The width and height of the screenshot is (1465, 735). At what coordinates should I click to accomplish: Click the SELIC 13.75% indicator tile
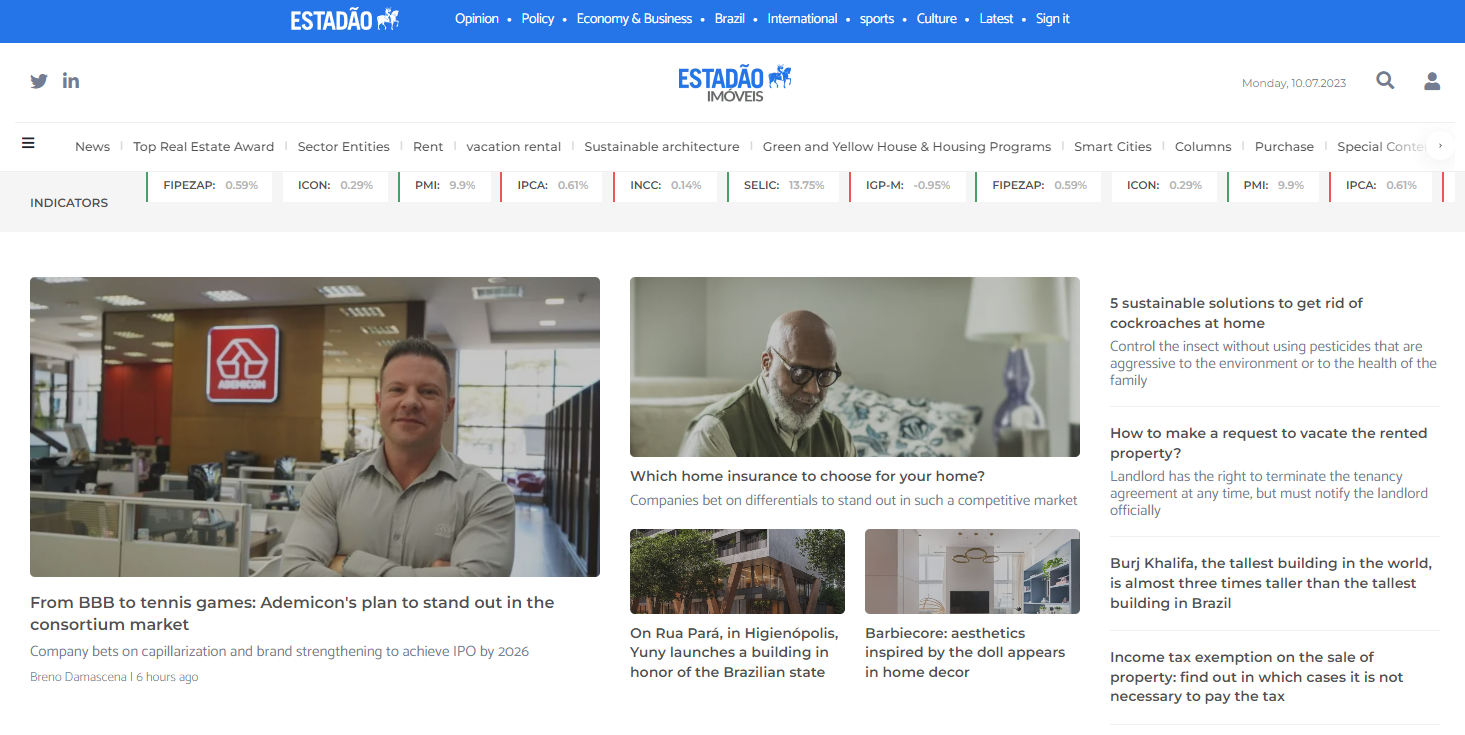pyautogui.click(x=784, y=185)
